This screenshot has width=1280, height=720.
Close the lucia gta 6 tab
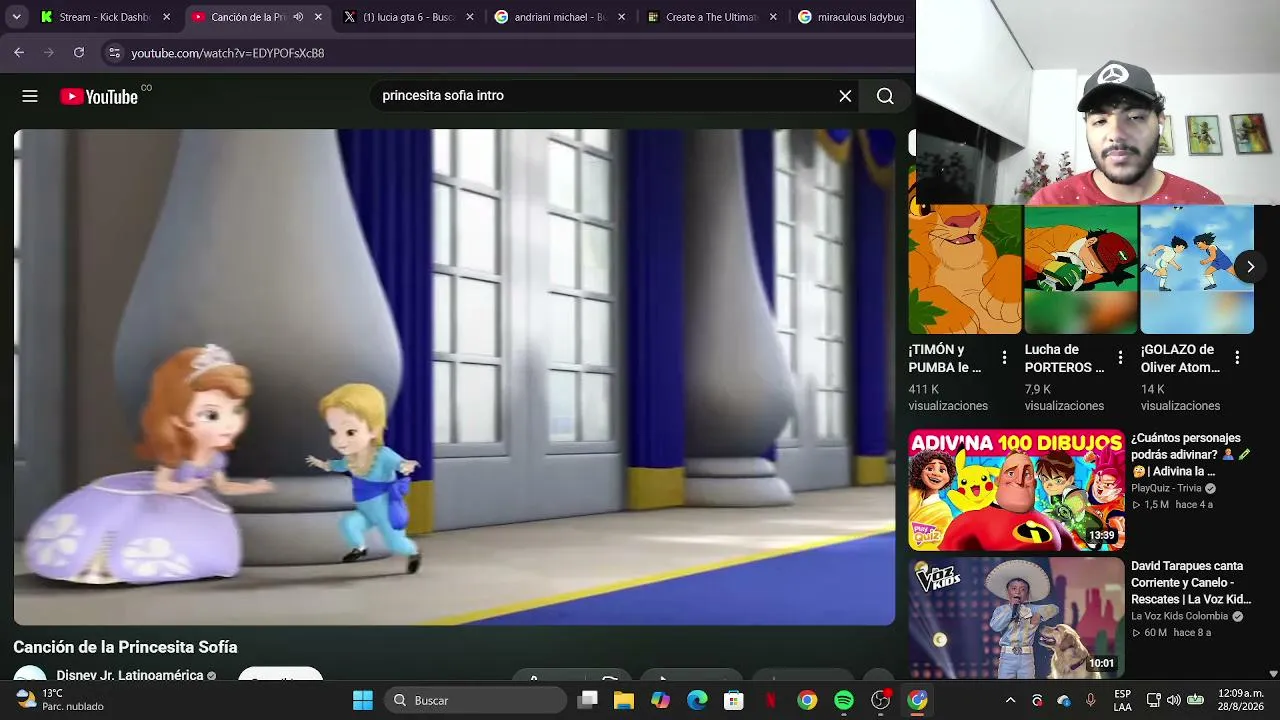point(470,17)
